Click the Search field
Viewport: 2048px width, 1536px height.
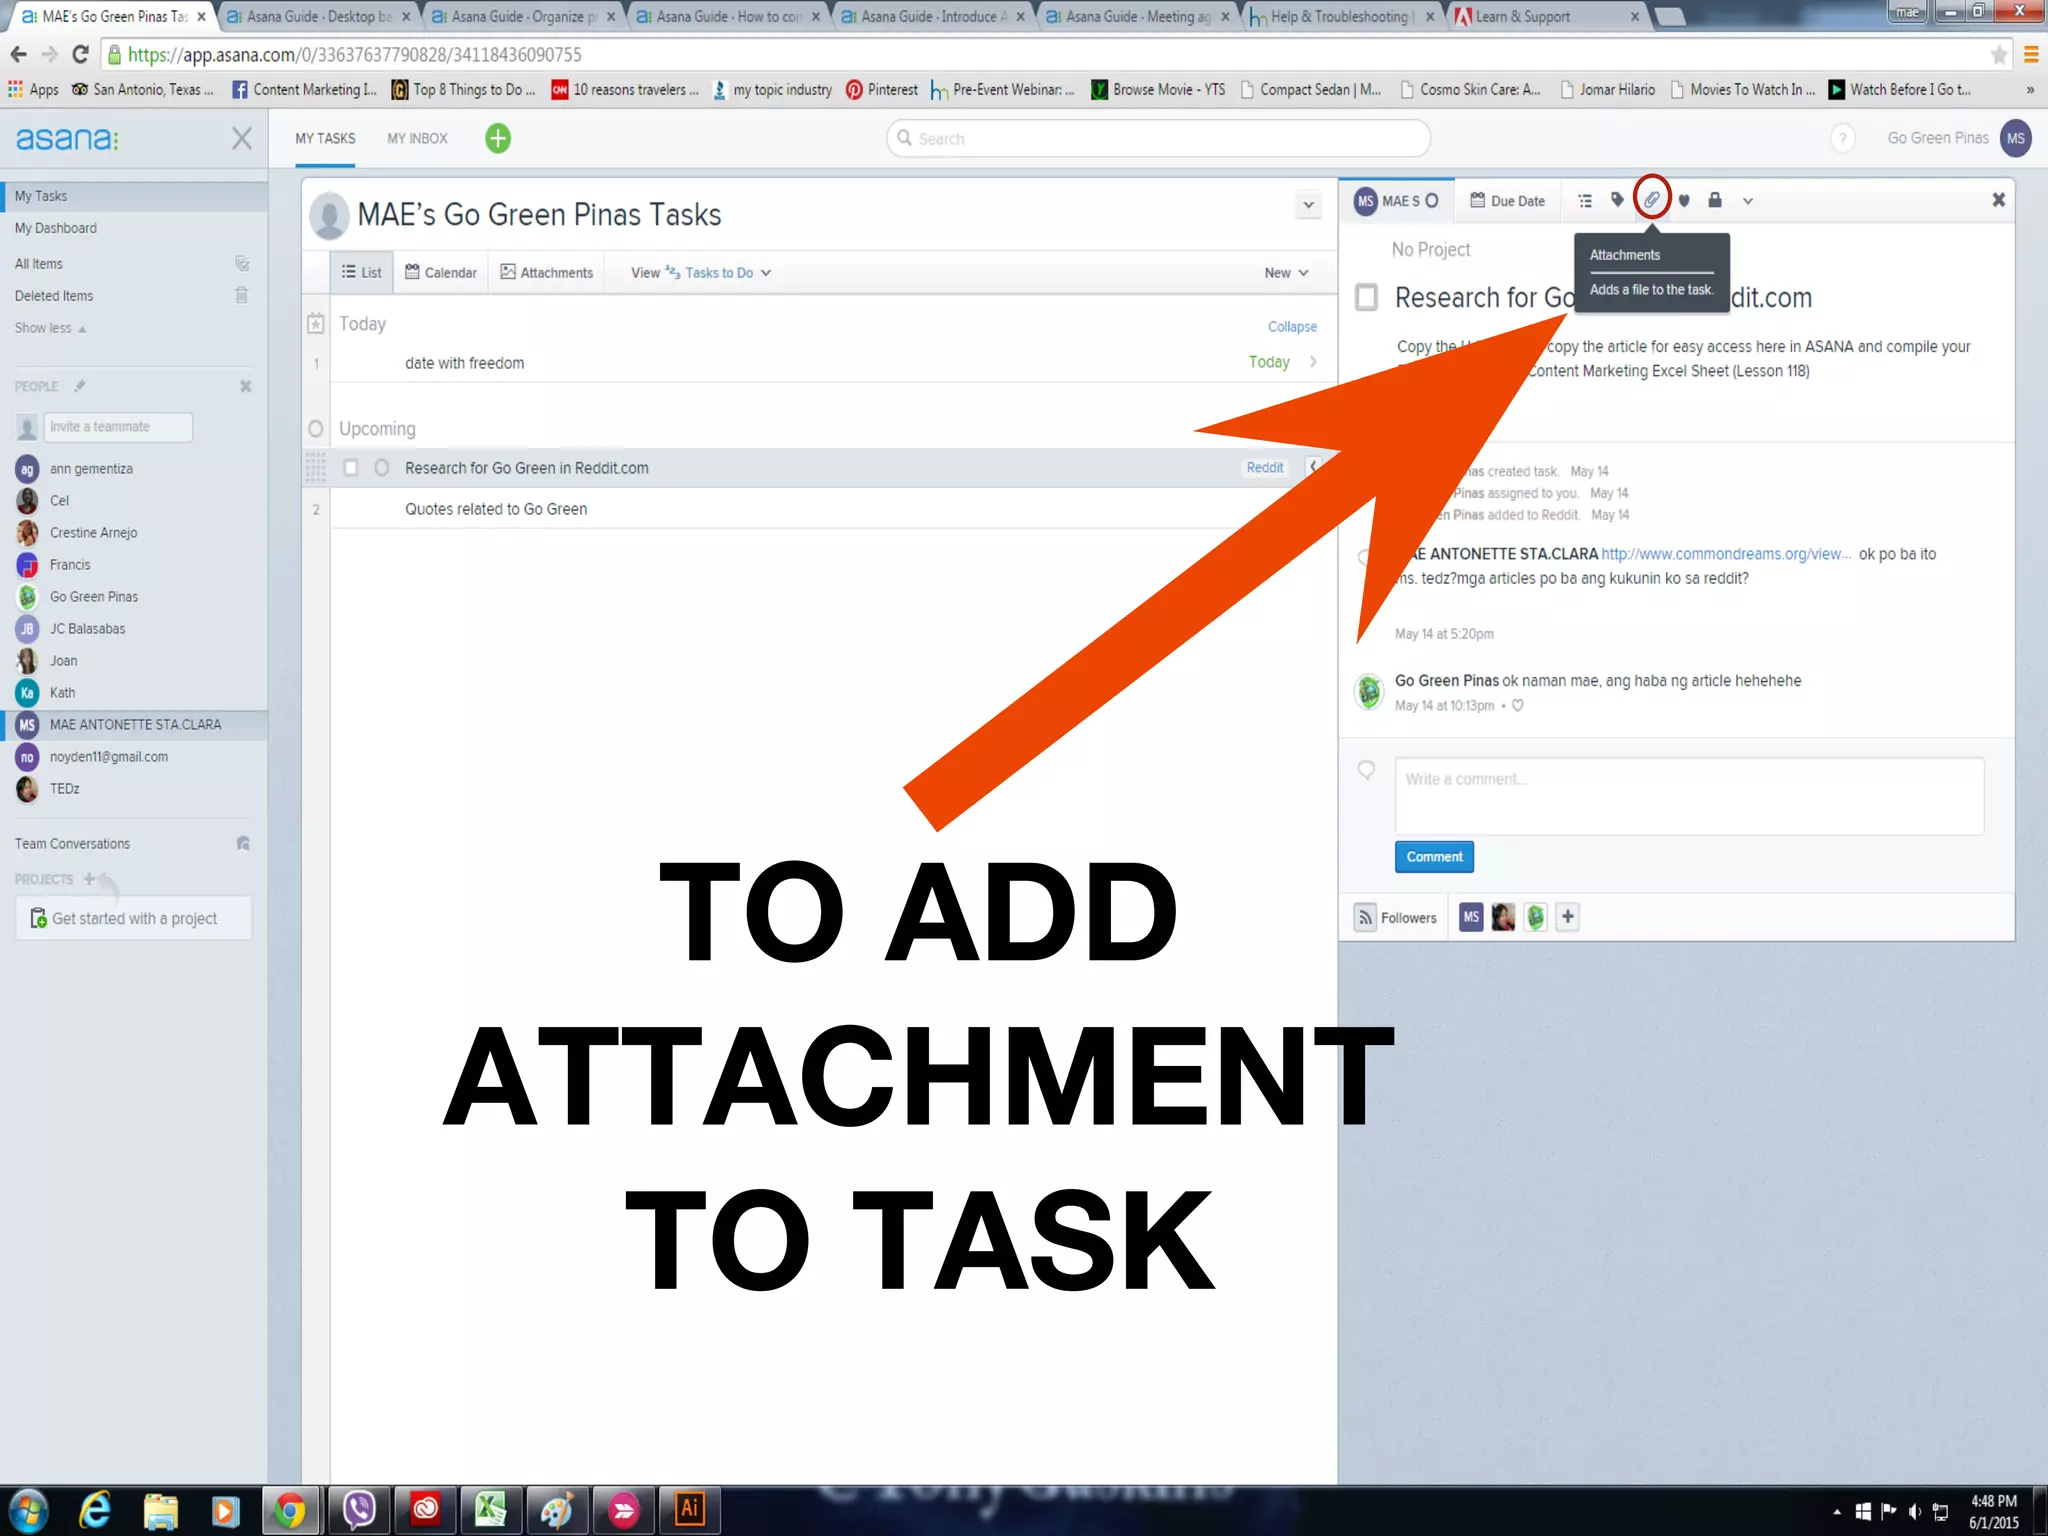point(1158,138)
